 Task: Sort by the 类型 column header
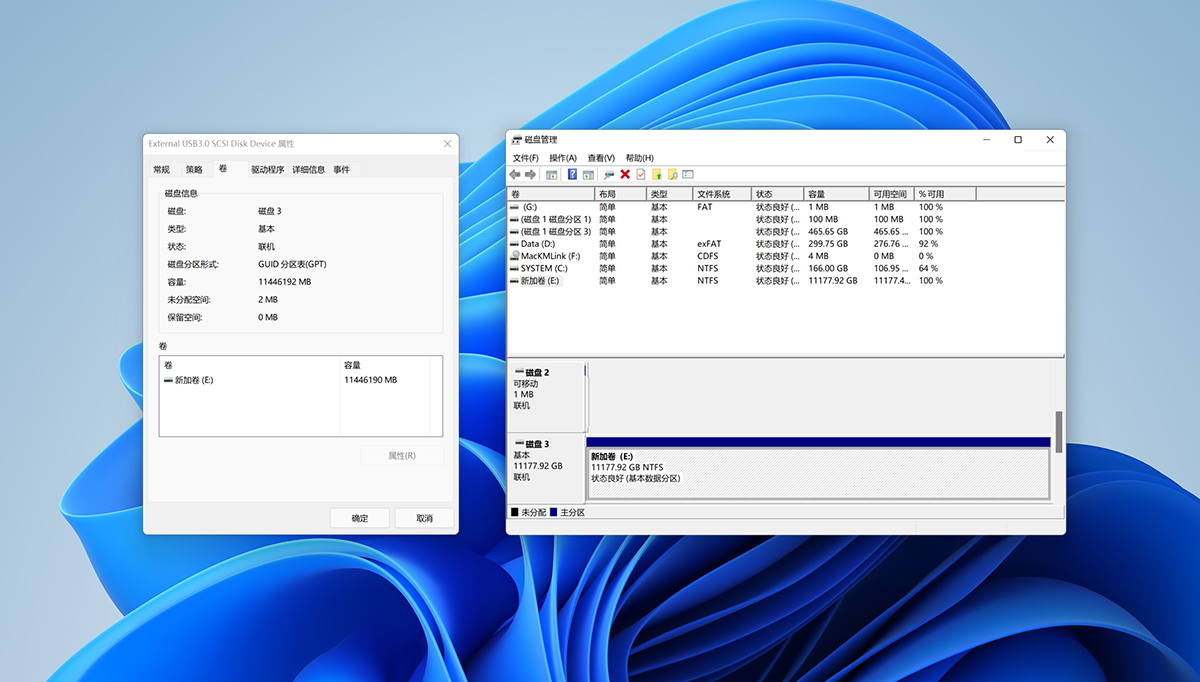670,194
